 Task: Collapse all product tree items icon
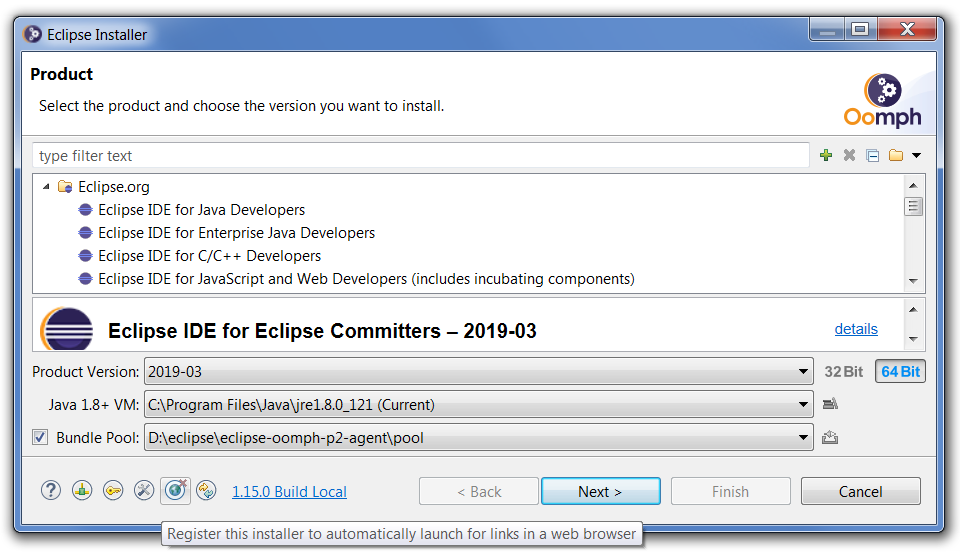pyautogui.click(x=872, y=155)
